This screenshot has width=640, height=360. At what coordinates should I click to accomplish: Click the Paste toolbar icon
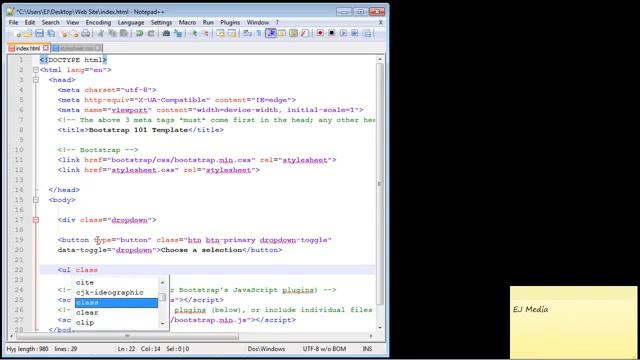pos(124,33)
